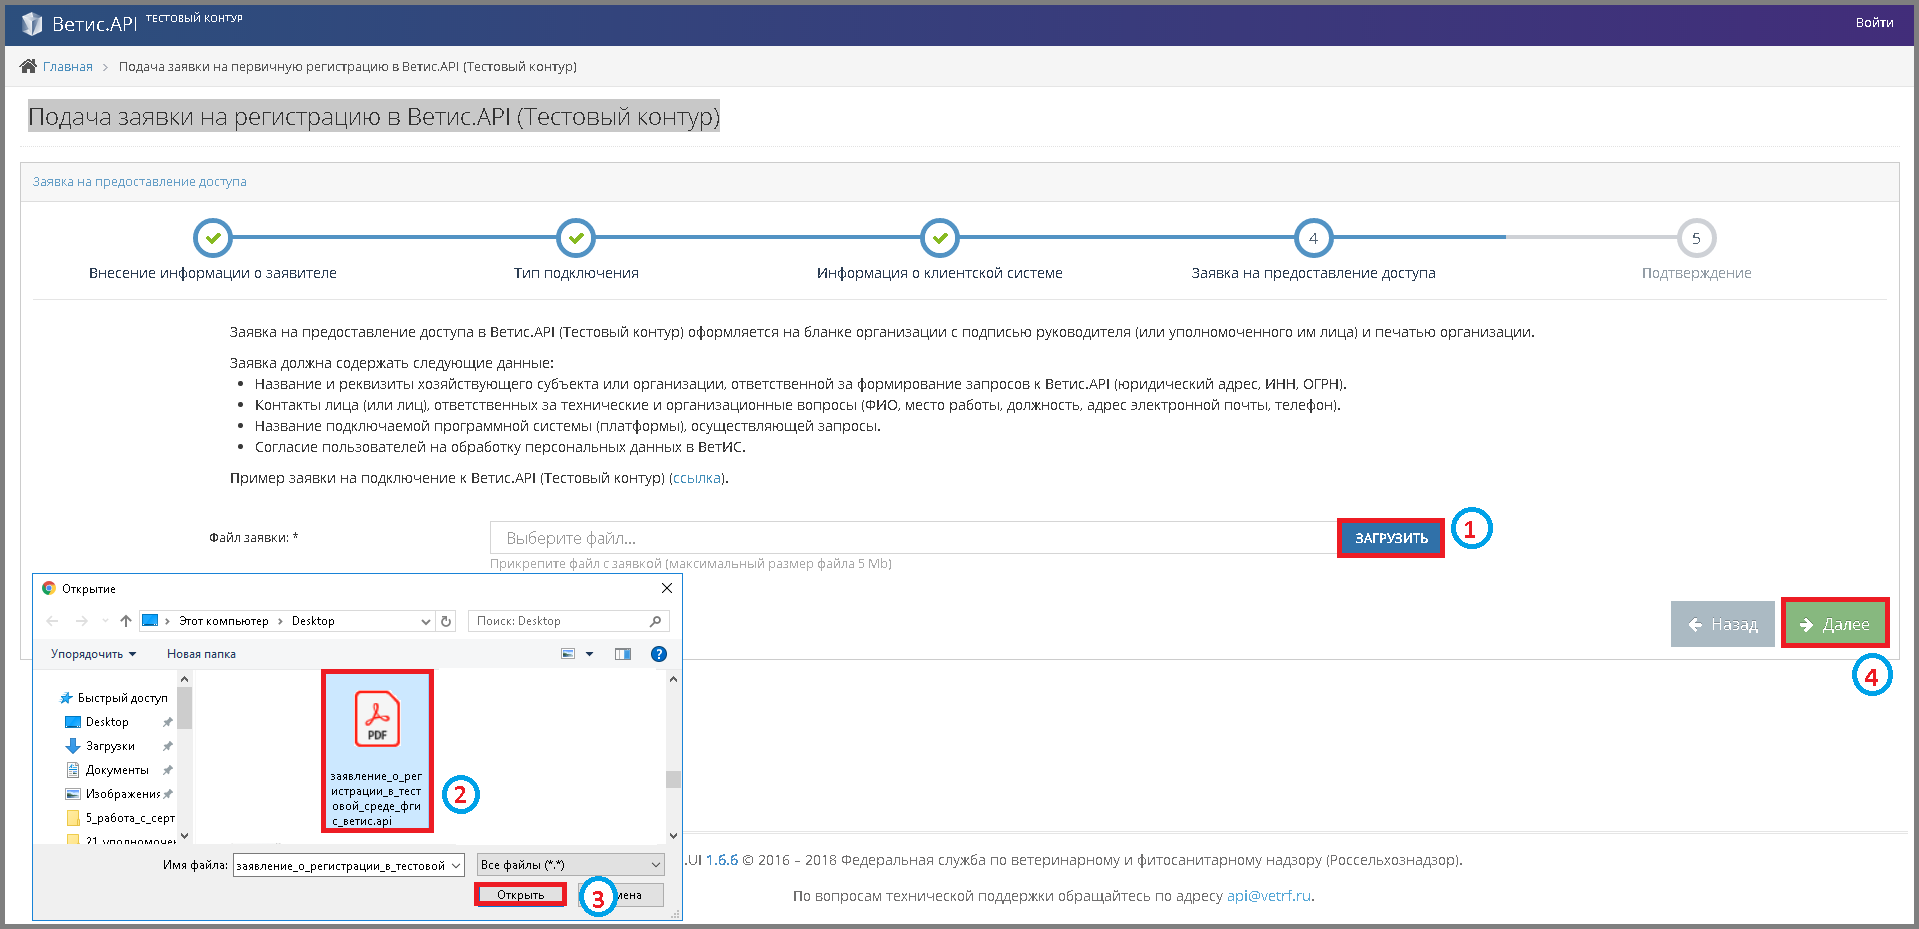Open the recent locations dropdown arrow
Screen dimensions: 1919x929
point(105,621)
